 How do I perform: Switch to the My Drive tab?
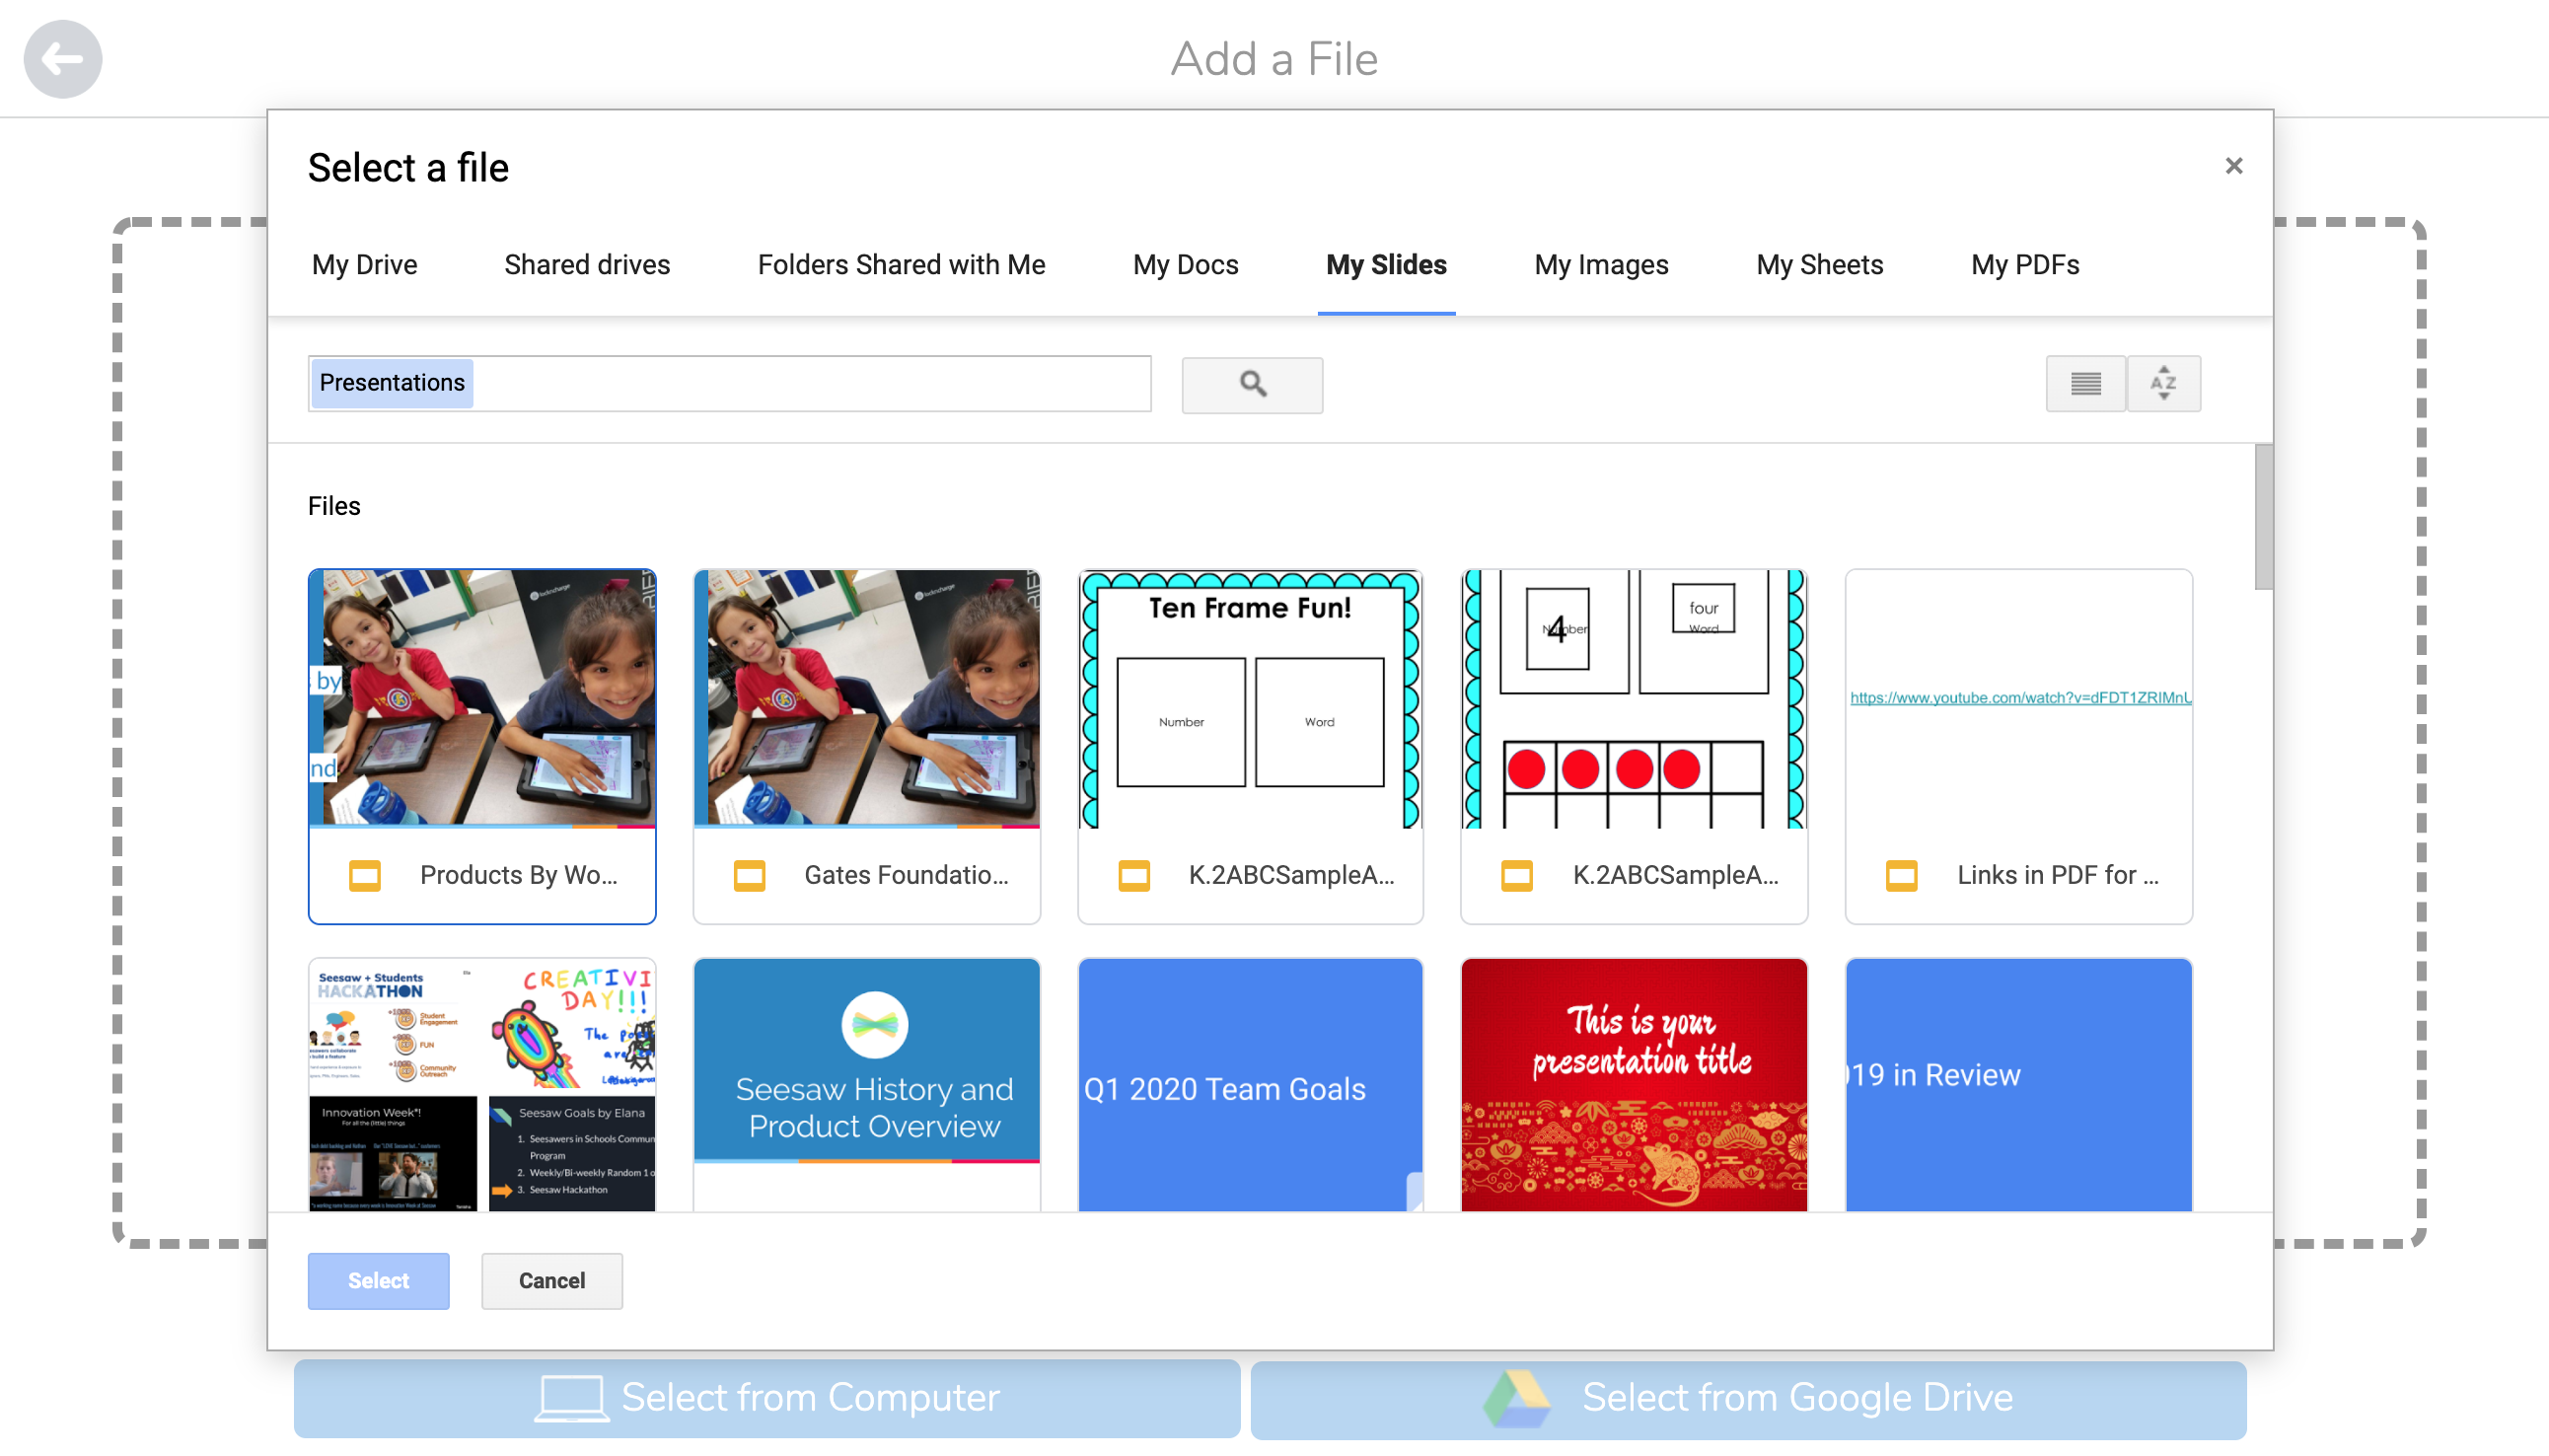[x=364, y=265]
